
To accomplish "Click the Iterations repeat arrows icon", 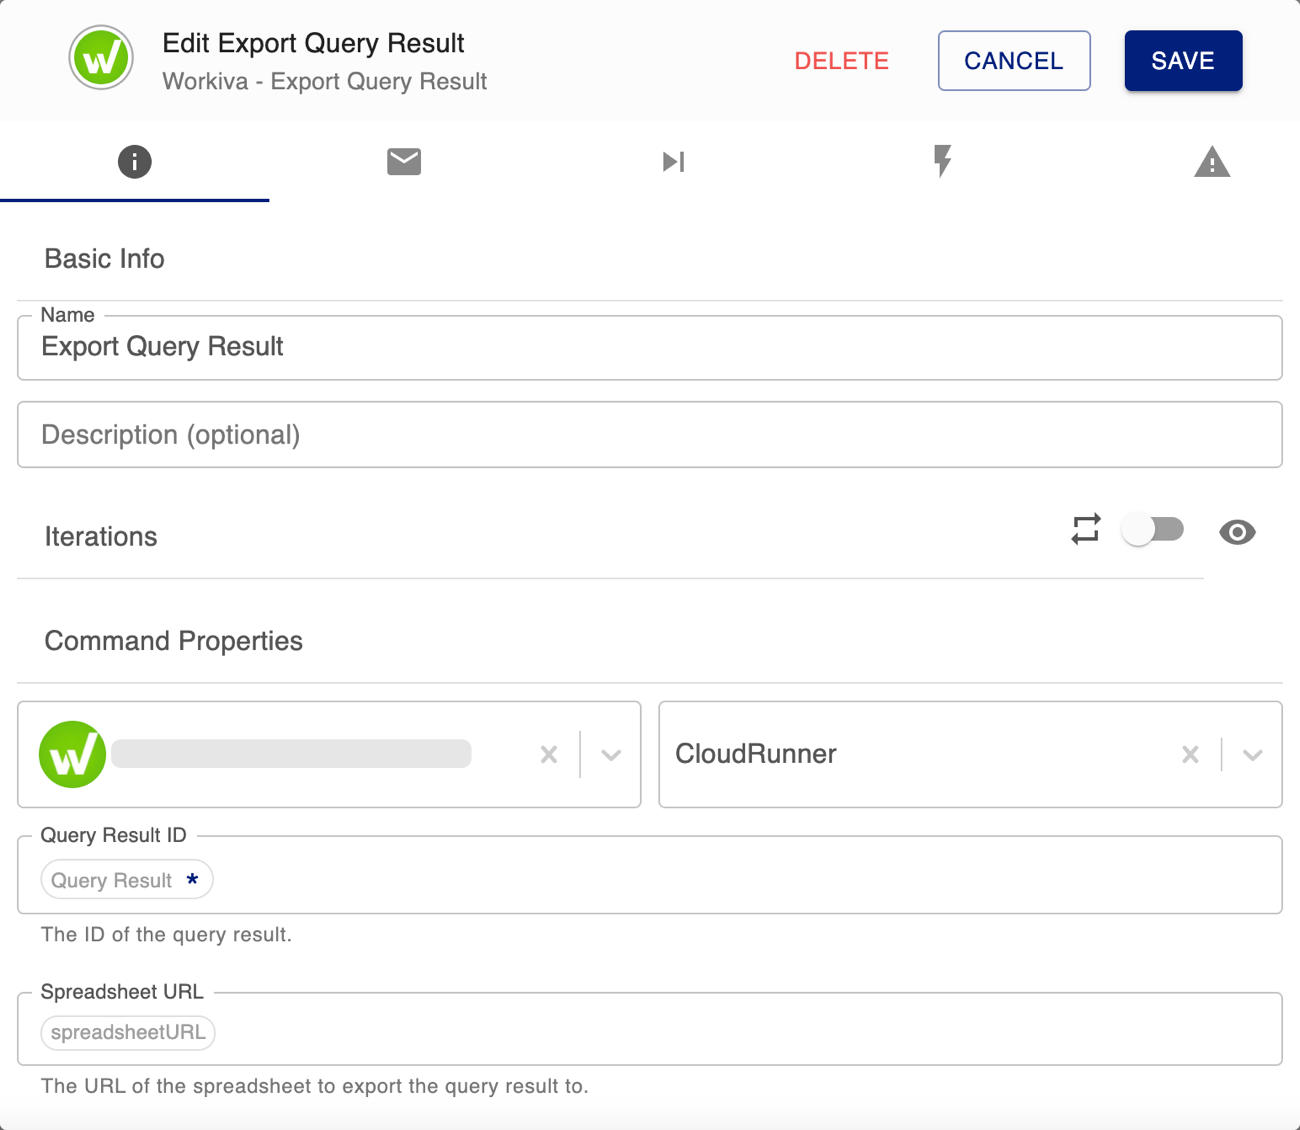I will tap(1085, 529).
